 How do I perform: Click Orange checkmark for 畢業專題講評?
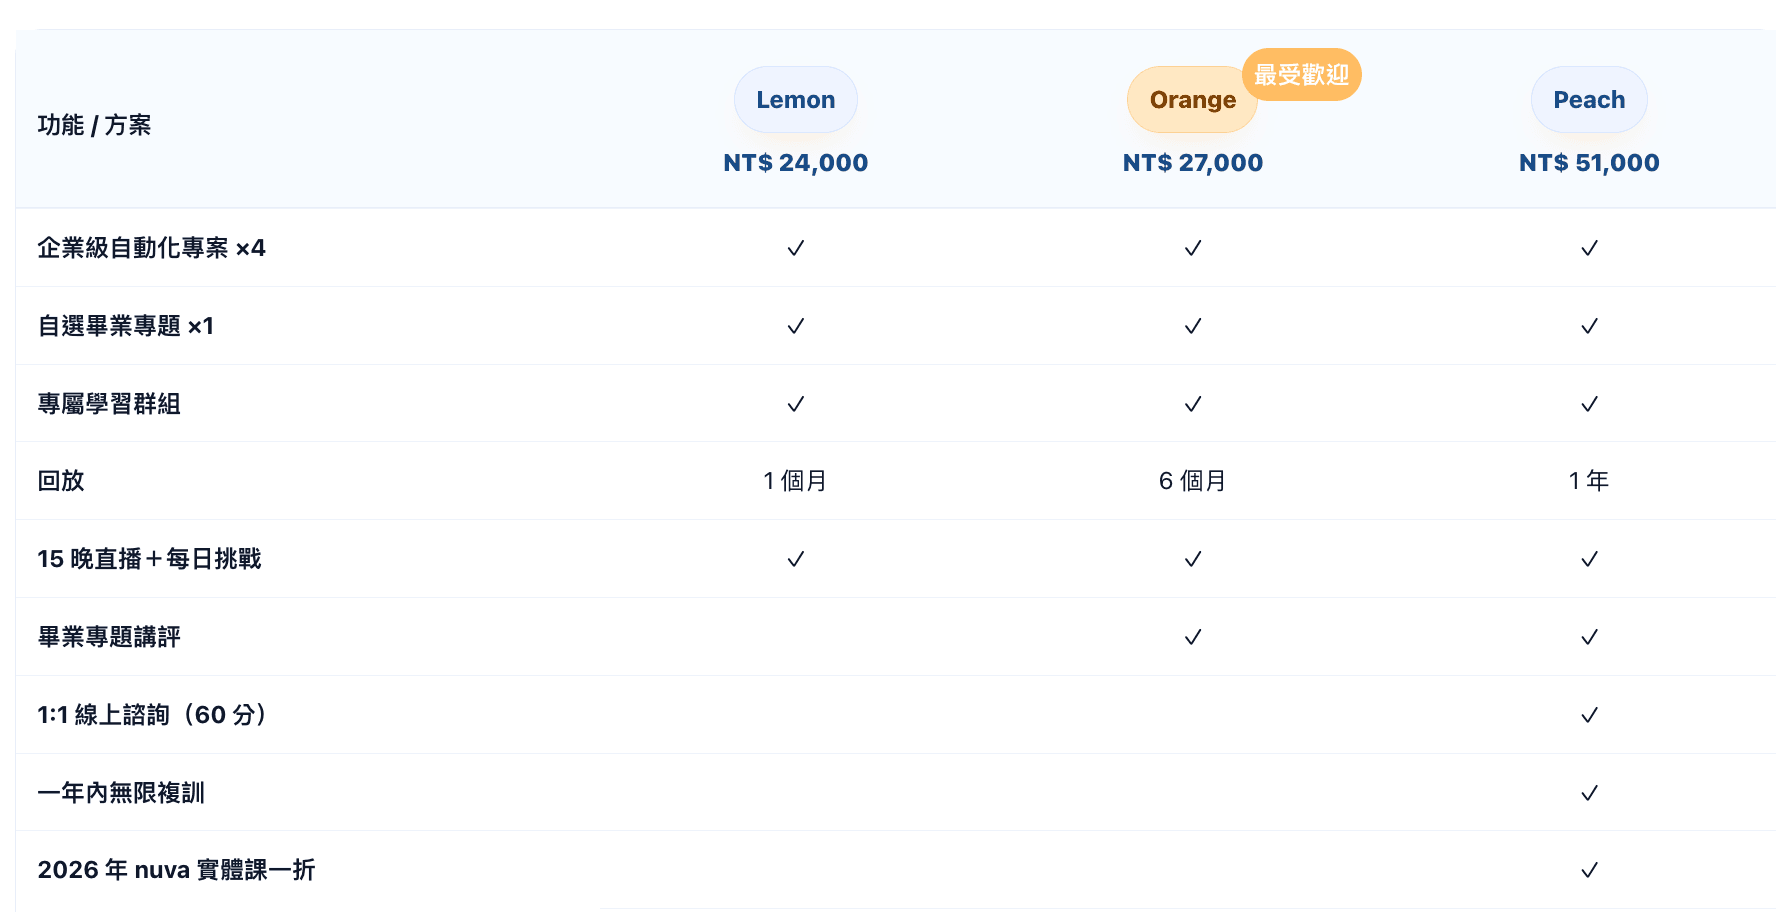[1192, 637]
